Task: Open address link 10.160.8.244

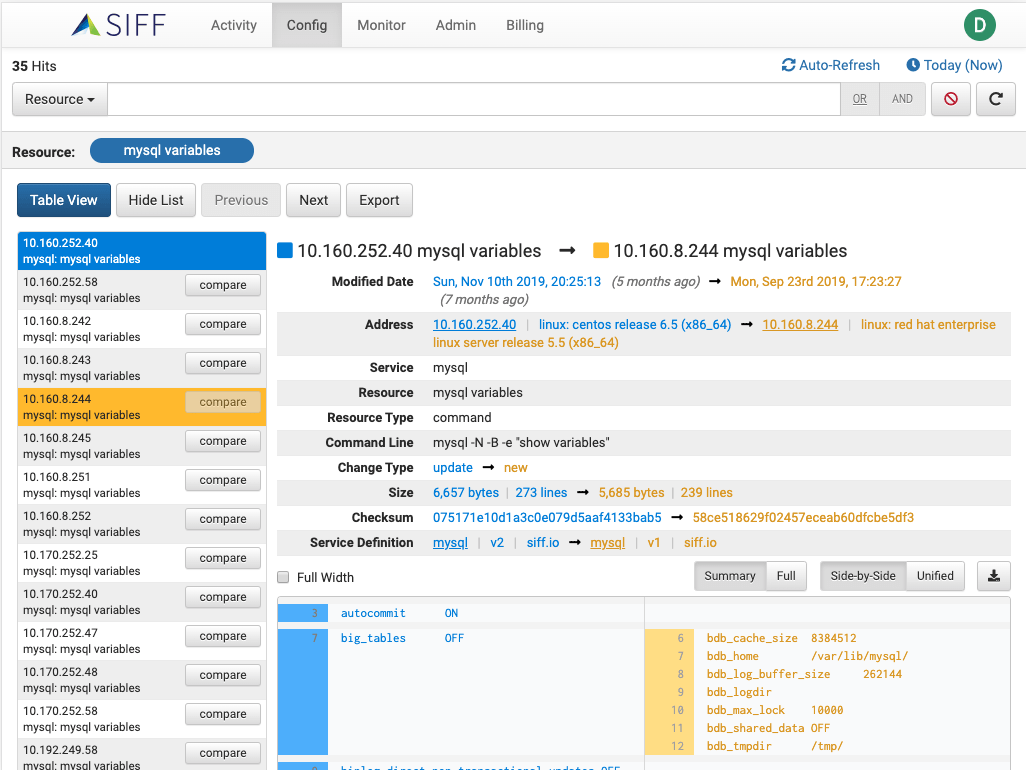Action: tap(800, 324)
